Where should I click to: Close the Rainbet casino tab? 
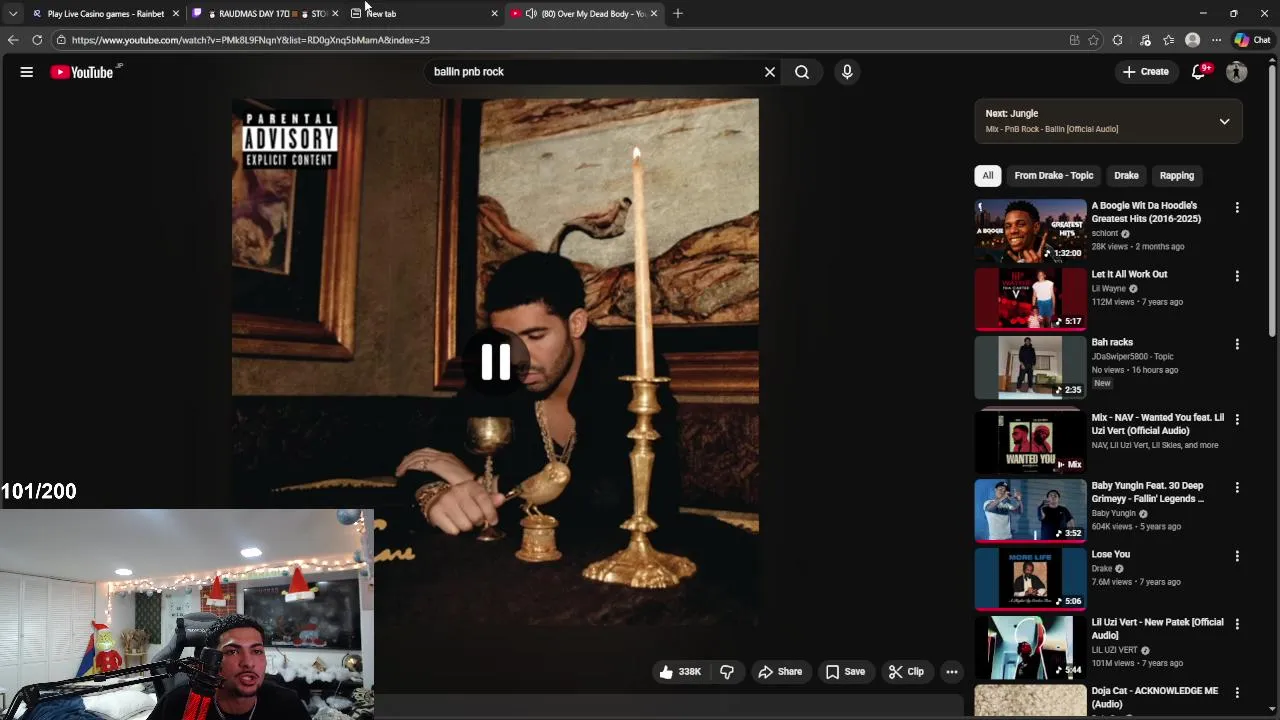click(176, 13)
